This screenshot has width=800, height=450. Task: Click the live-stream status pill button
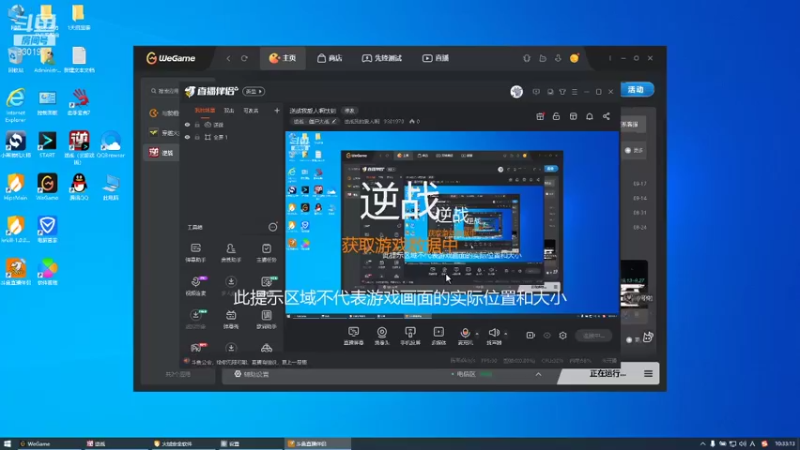point(594,336)
